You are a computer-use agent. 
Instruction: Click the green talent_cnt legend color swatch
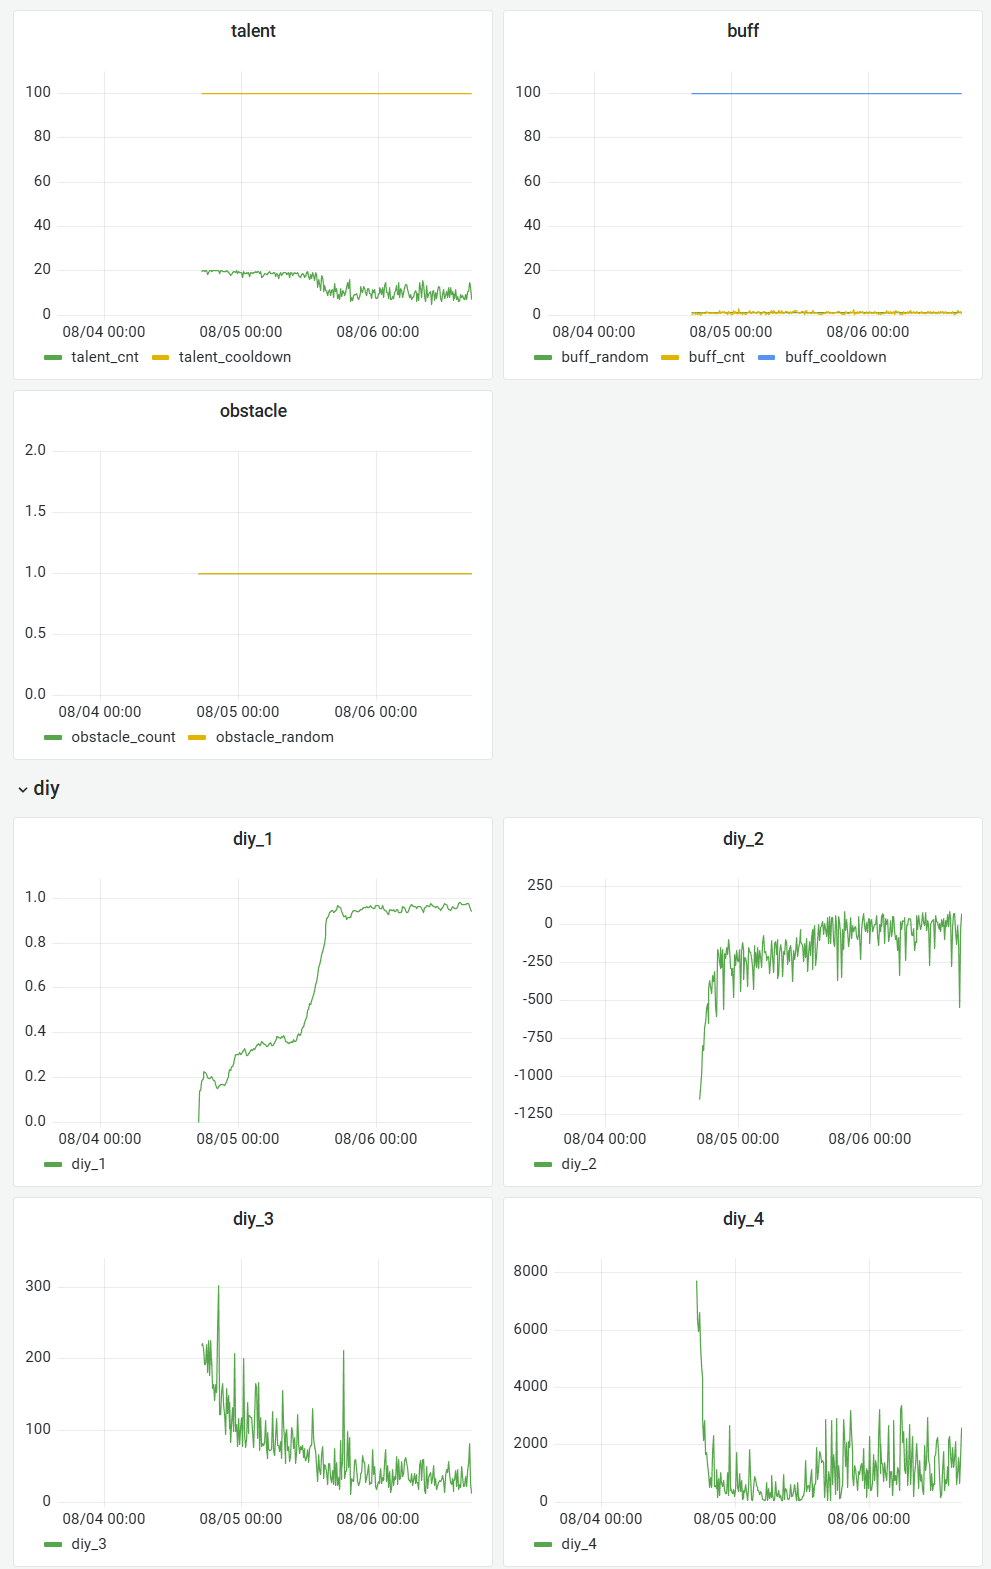[x=53, y=357]
